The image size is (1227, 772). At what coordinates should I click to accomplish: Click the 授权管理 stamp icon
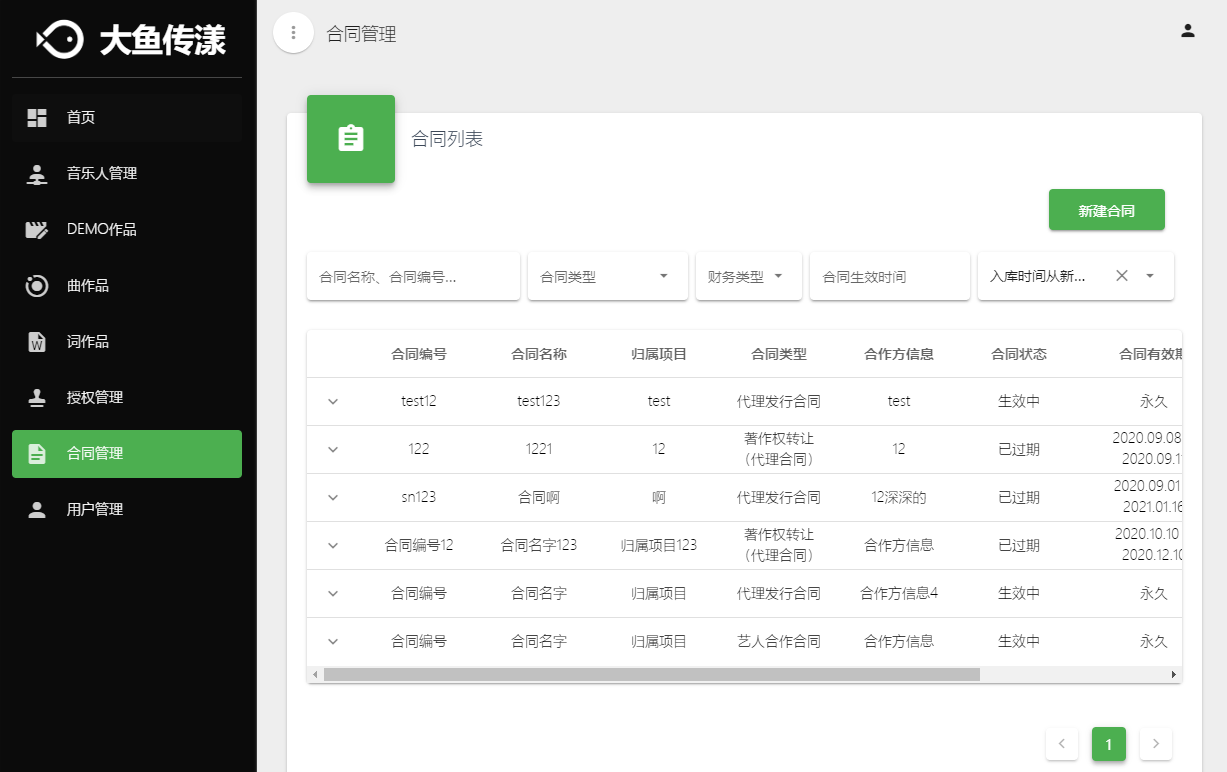(37, 398)
